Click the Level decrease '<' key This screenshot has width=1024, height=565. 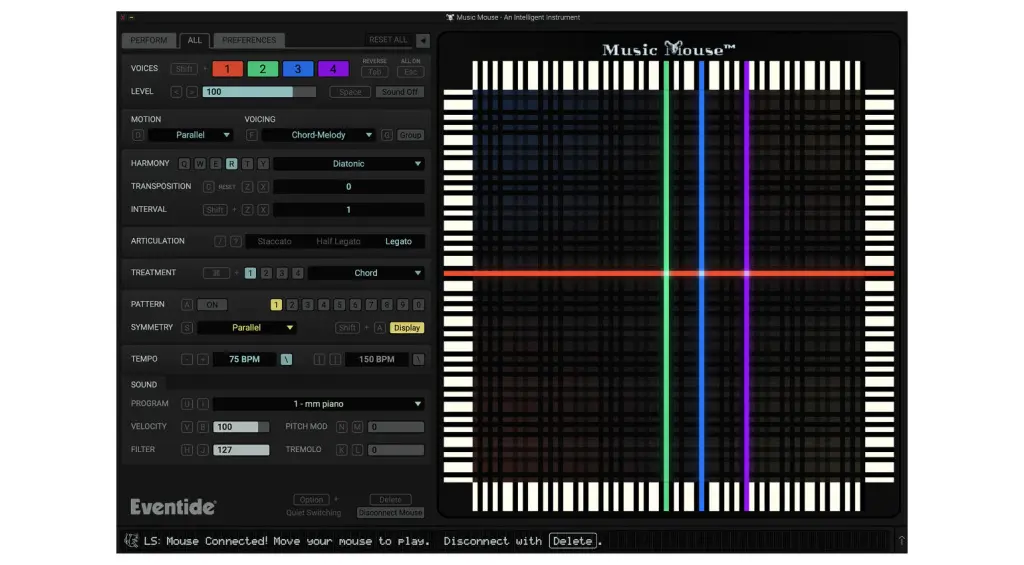(x=176, y=92)
